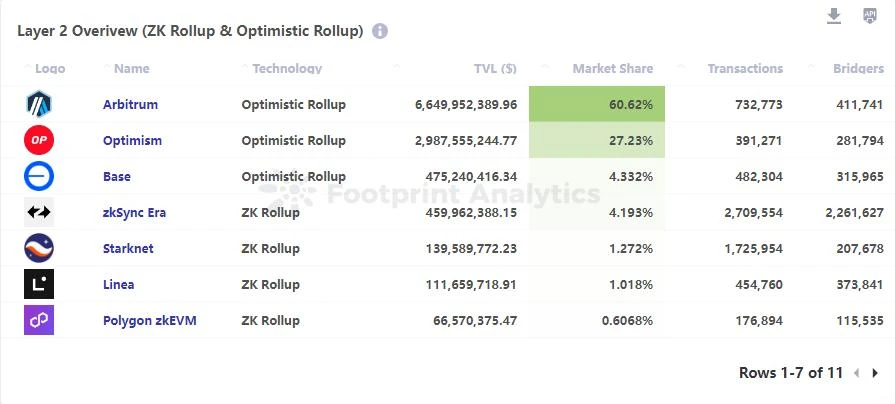
Task: Click the green 60.62% market share cell
Action: (x=597, y=104)
